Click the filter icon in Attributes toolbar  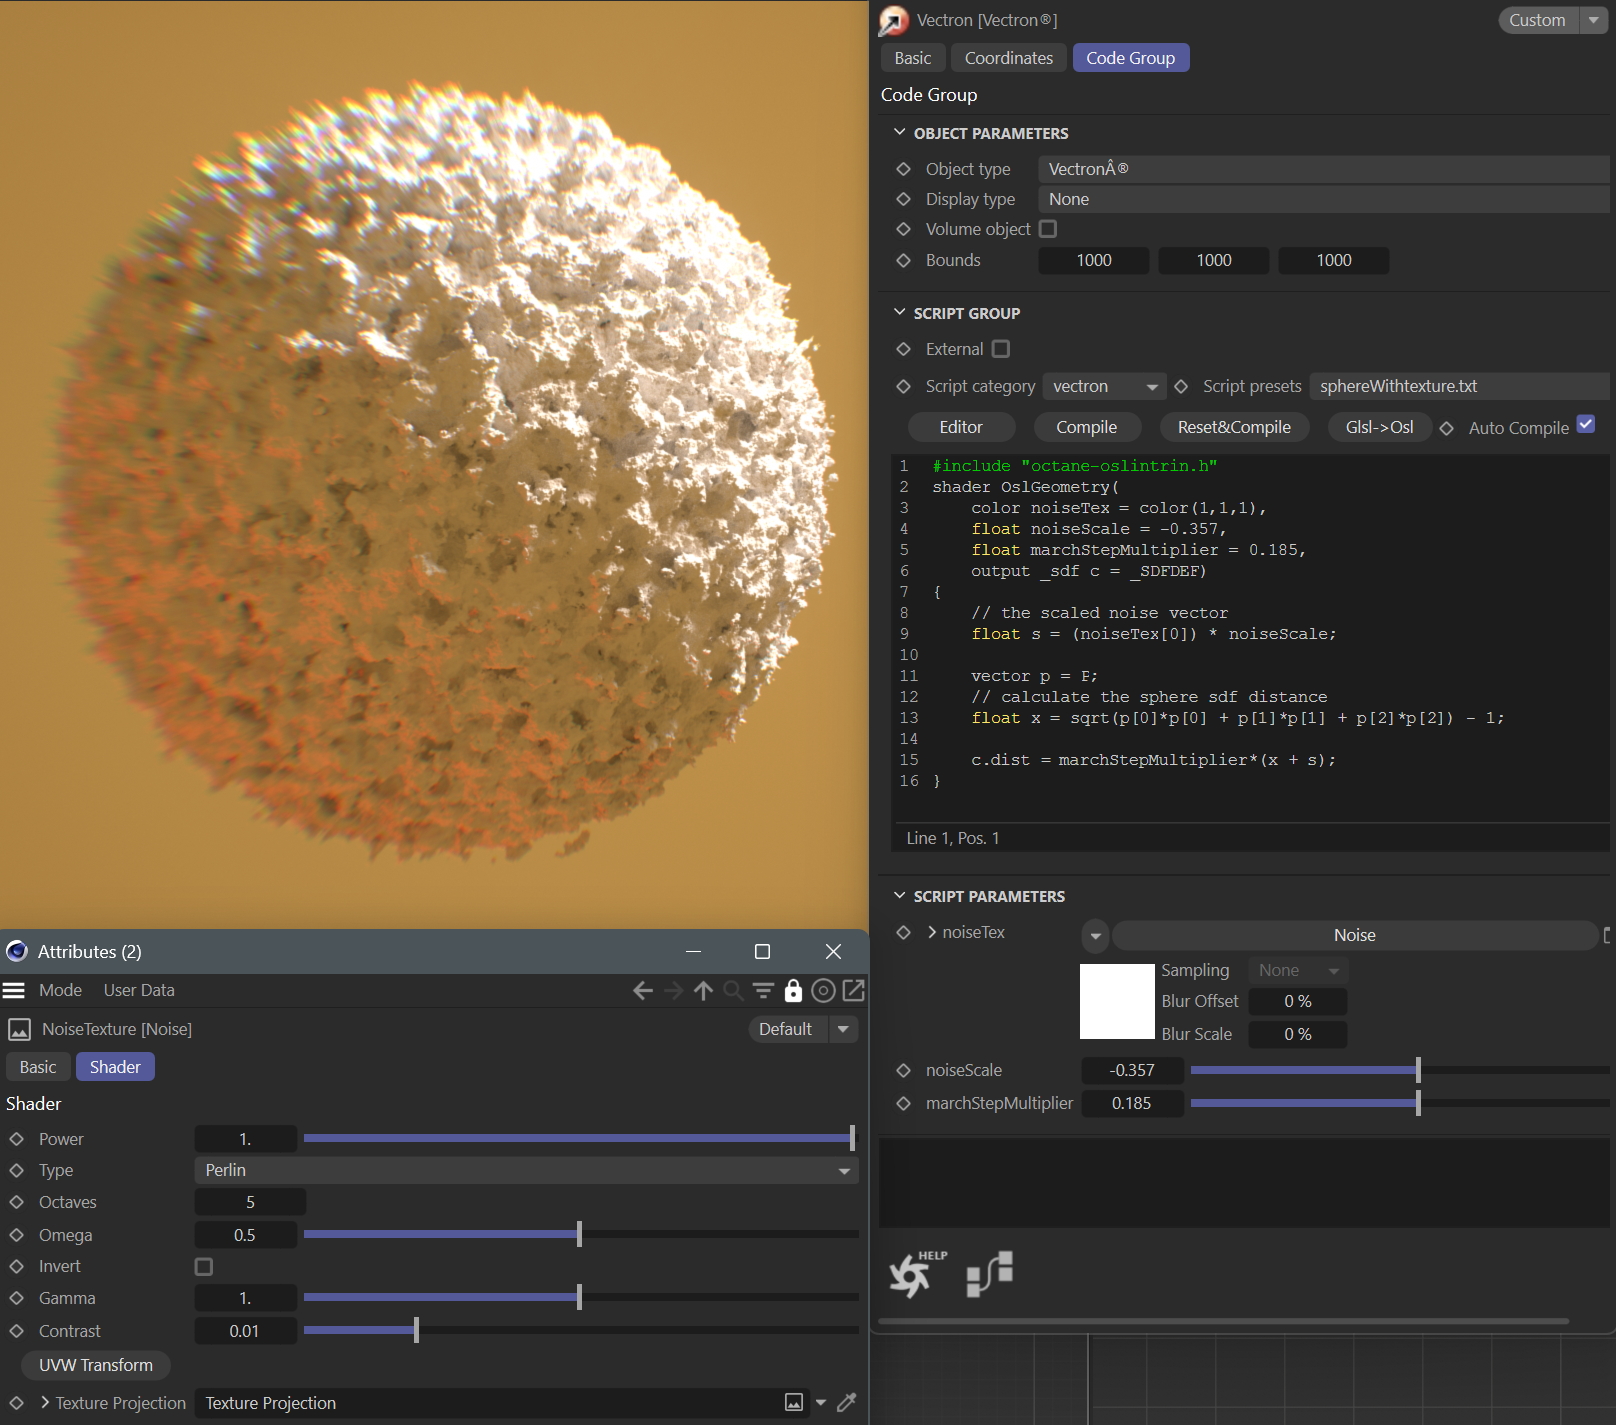tap(763, 990)
